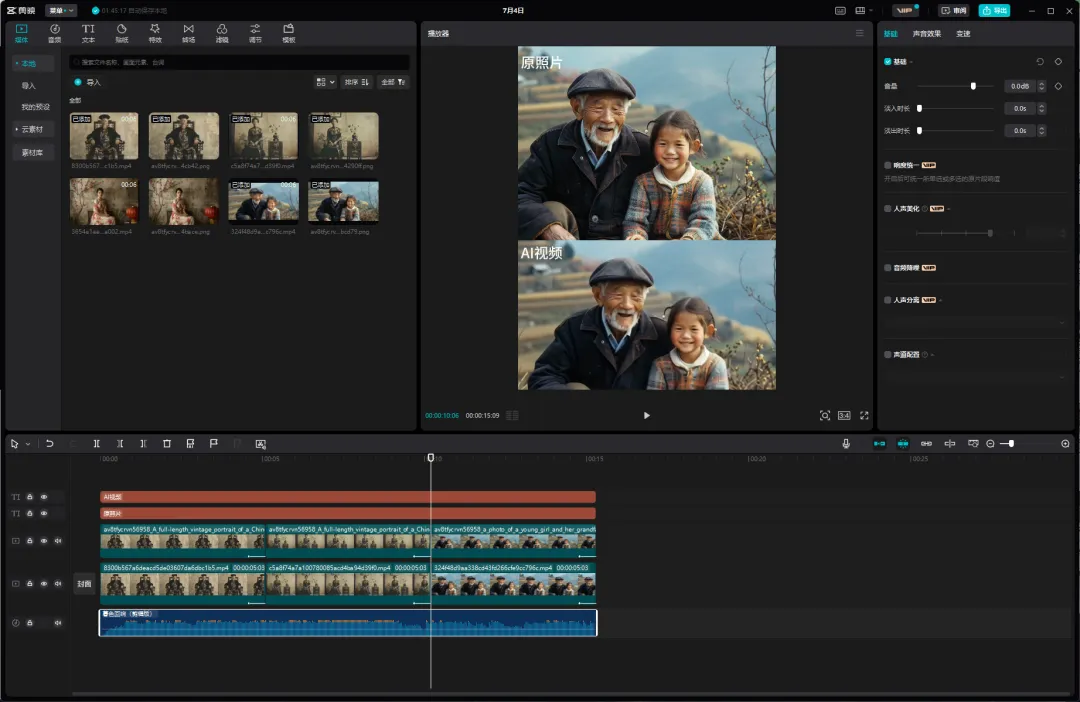This screenshot has height=702, width=1080.
Task: Open the 菜单 dropdown in title bar
Action: (61, 10)
